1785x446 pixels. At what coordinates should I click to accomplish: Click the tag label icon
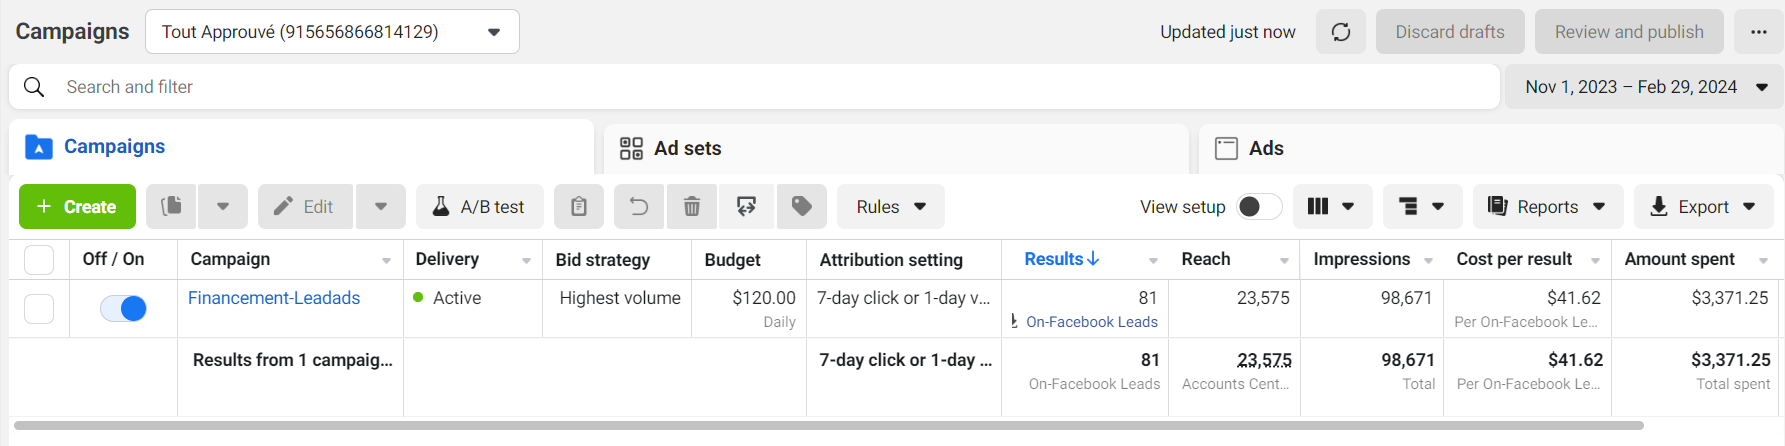click(x=801, y=207)
